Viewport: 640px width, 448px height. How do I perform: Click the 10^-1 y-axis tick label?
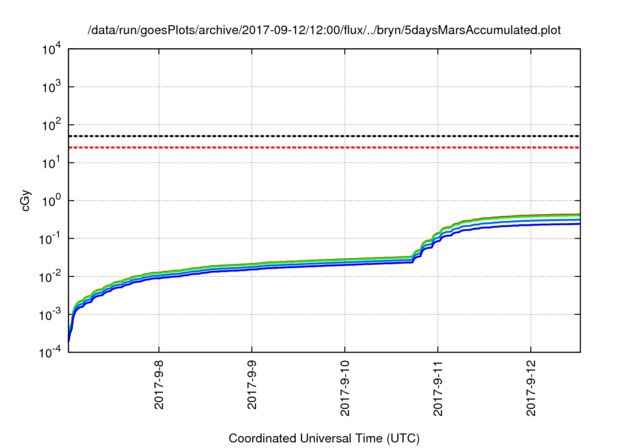51,239
